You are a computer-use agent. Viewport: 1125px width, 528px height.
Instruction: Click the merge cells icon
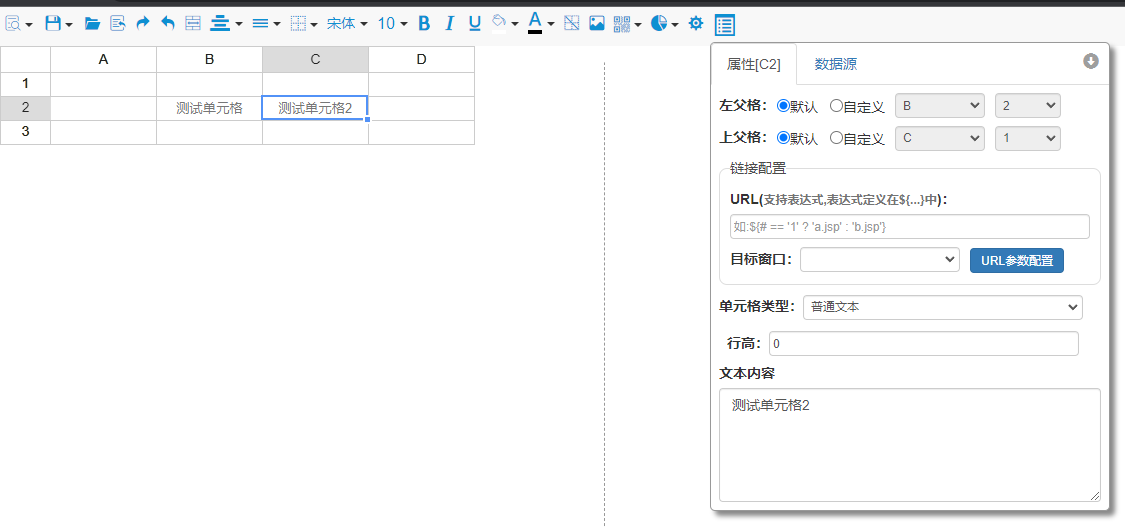tap(193, 24)
